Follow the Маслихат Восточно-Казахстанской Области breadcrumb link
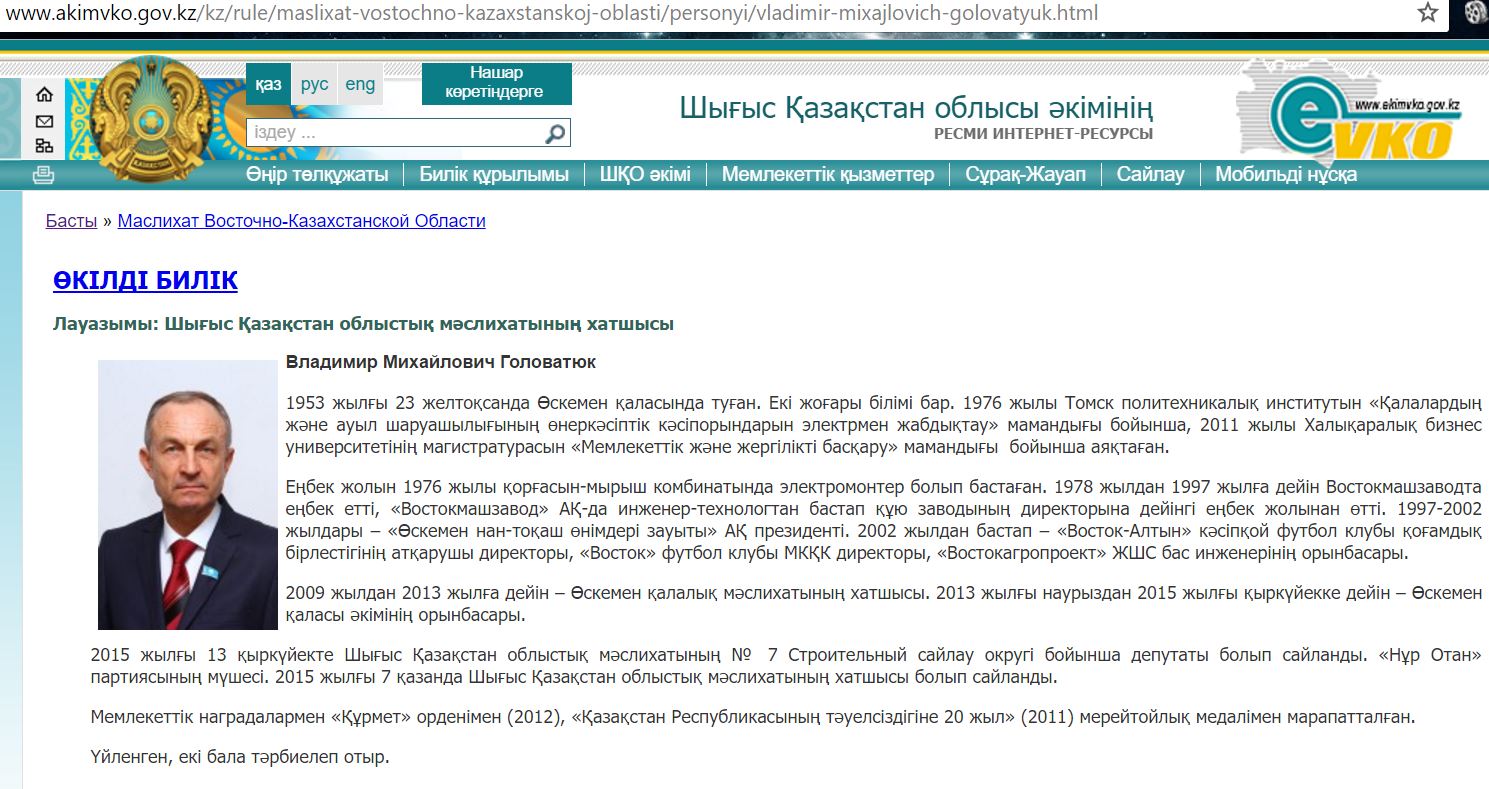Image resolution: width=1489 pixels, height=789 pixels. point(301,221)
